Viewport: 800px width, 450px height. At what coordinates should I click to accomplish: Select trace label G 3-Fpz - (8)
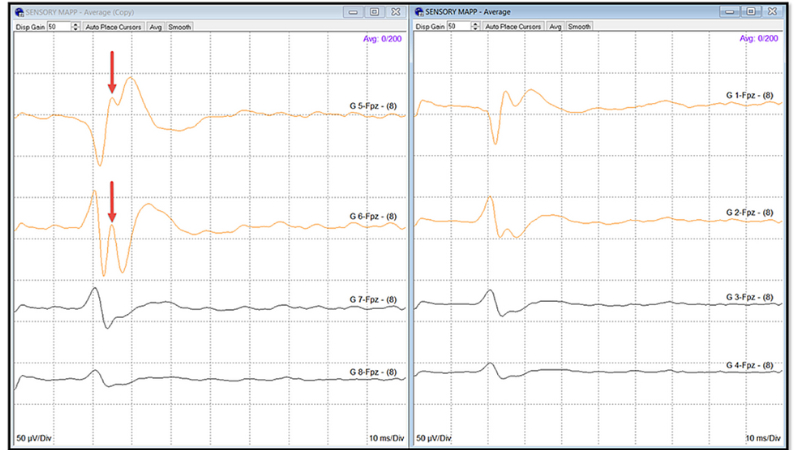pyautogui.click(x=749, y=297)
